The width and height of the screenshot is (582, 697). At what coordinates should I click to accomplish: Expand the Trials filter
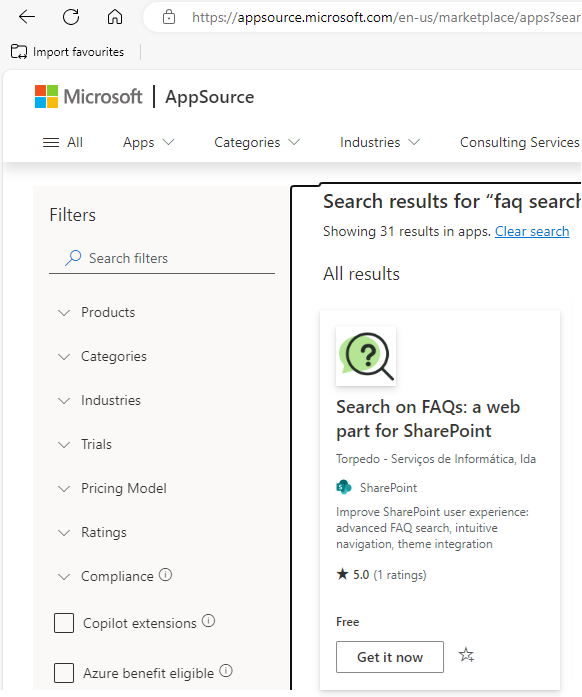(x=85, y=445)
